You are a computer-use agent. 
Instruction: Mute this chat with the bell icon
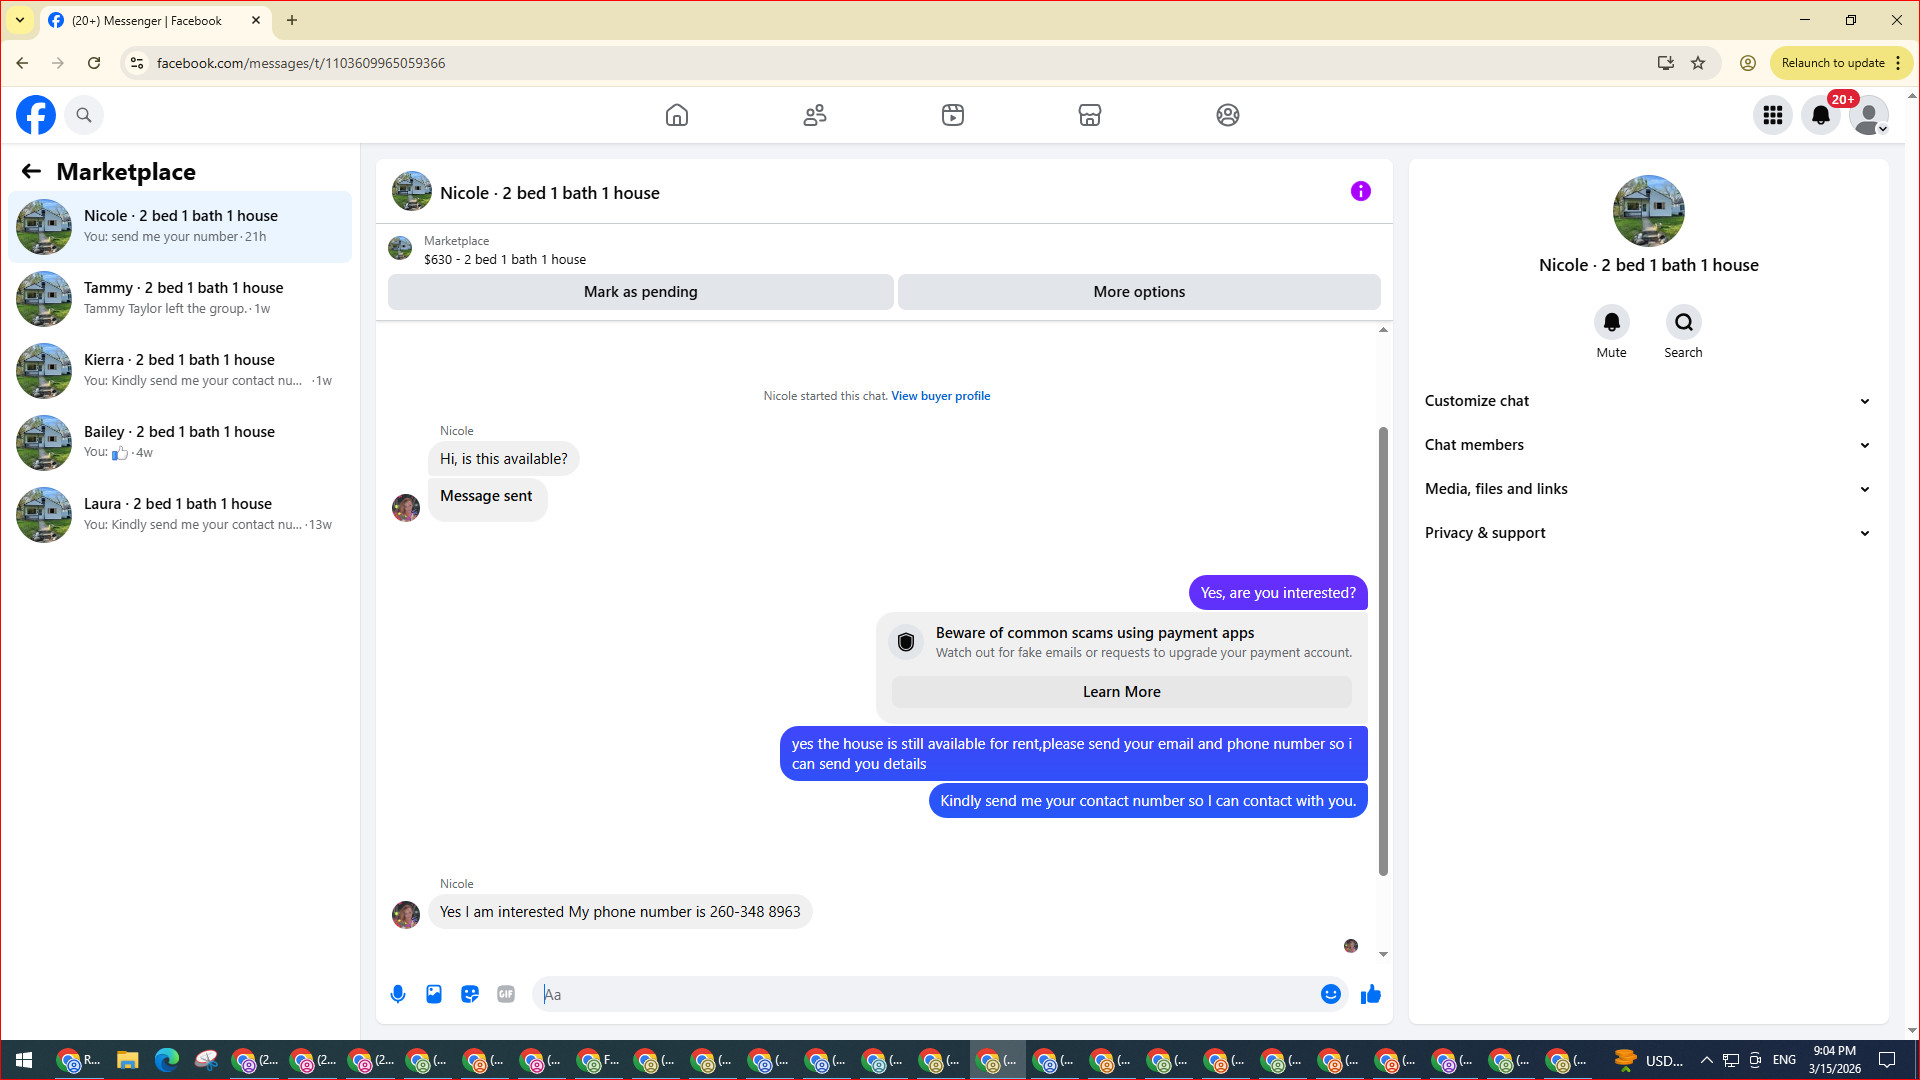pos(1612,322)
